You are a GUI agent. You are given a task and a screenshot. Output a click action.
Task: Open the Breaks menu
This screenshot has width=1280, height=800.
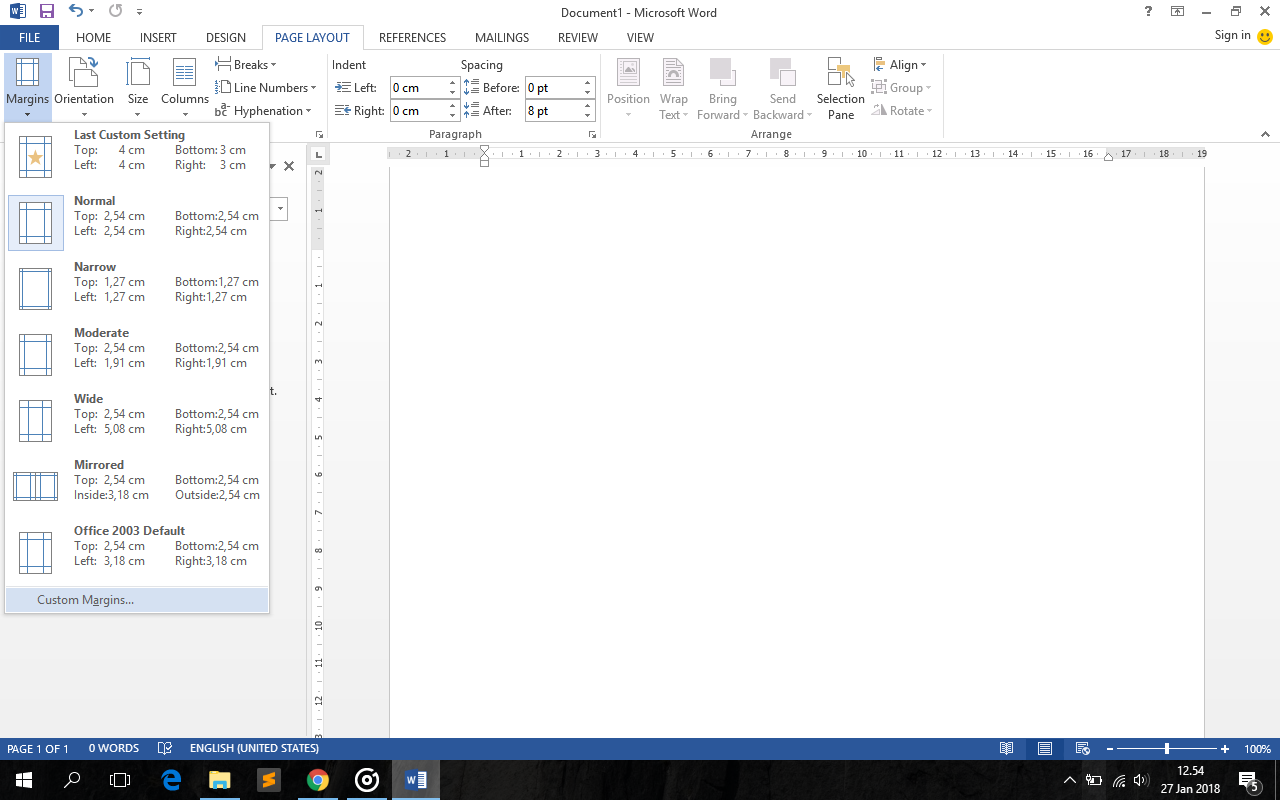coord(246,65)
